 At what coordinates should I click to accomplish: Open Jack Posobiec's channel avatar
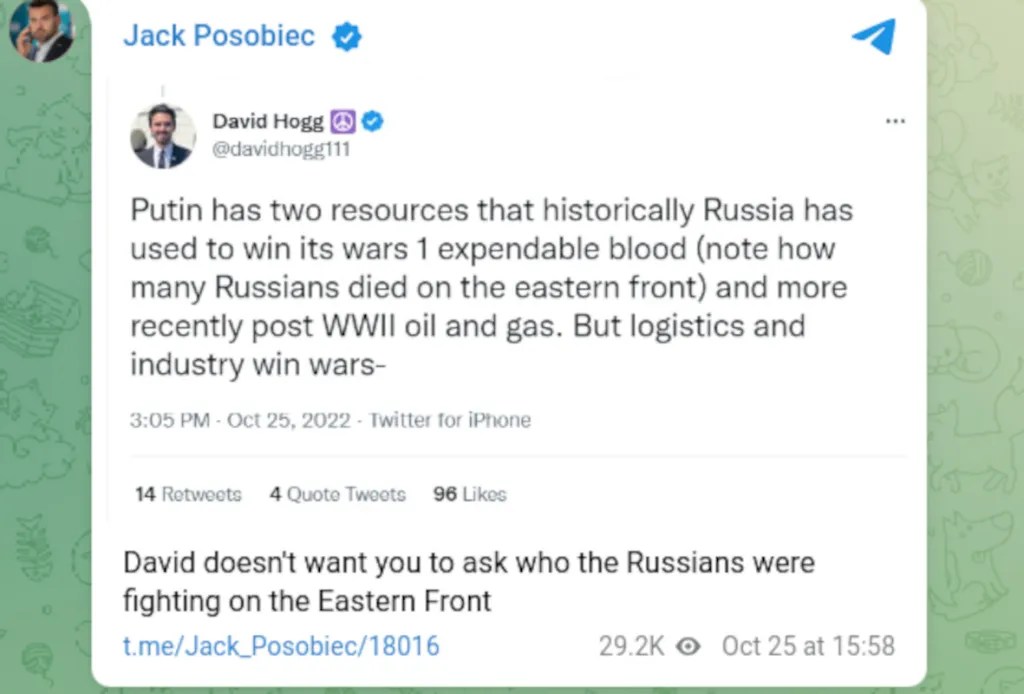pyautogui.click(x=41, y=30)
